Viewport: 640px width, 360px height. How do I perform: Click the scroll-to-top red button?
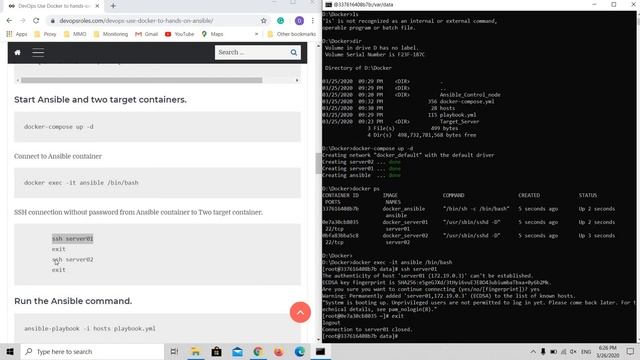pyautogui.click(x=300, y=312)
